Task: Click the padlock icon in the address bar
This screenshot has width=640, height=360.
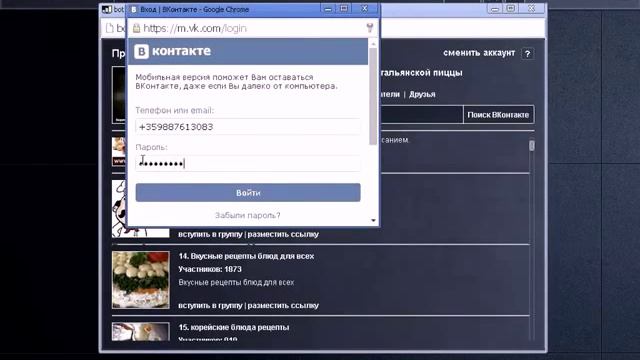Action: coord(136,28)
